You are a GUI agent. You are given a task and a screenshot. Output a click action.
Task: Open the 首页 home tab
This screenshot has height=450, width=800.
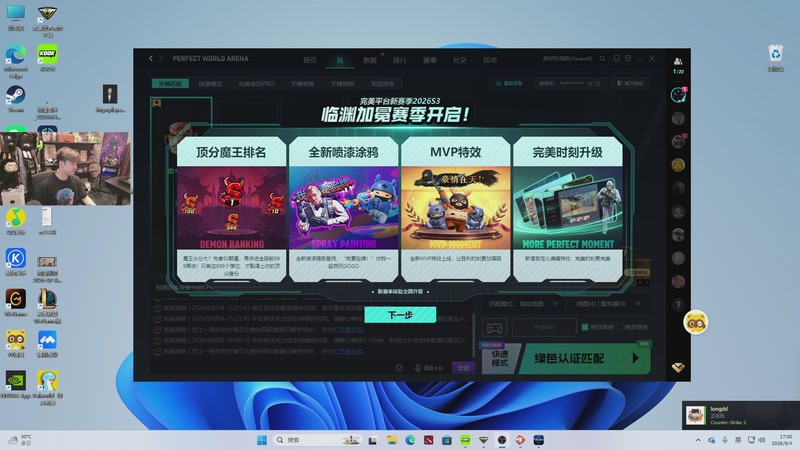pos(310,60)
